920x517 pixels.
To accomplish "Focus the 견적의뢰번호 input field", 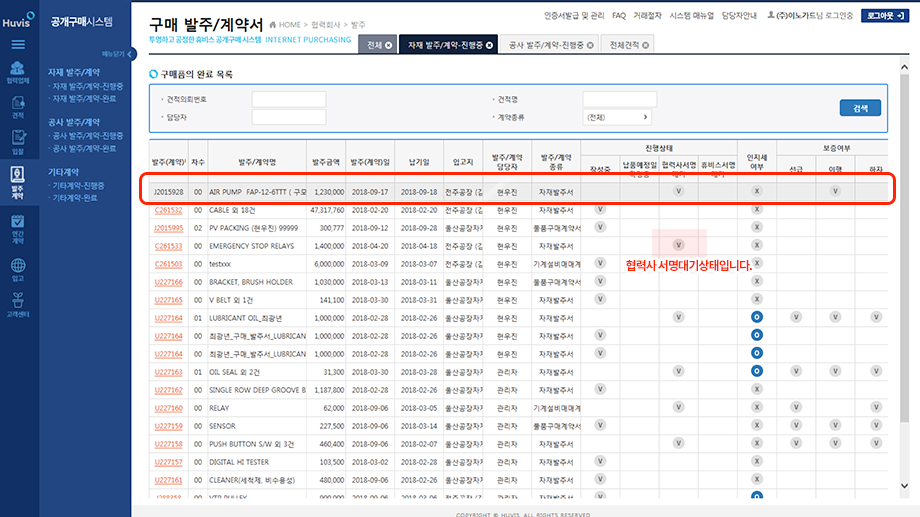I will [x=289, y=99].
